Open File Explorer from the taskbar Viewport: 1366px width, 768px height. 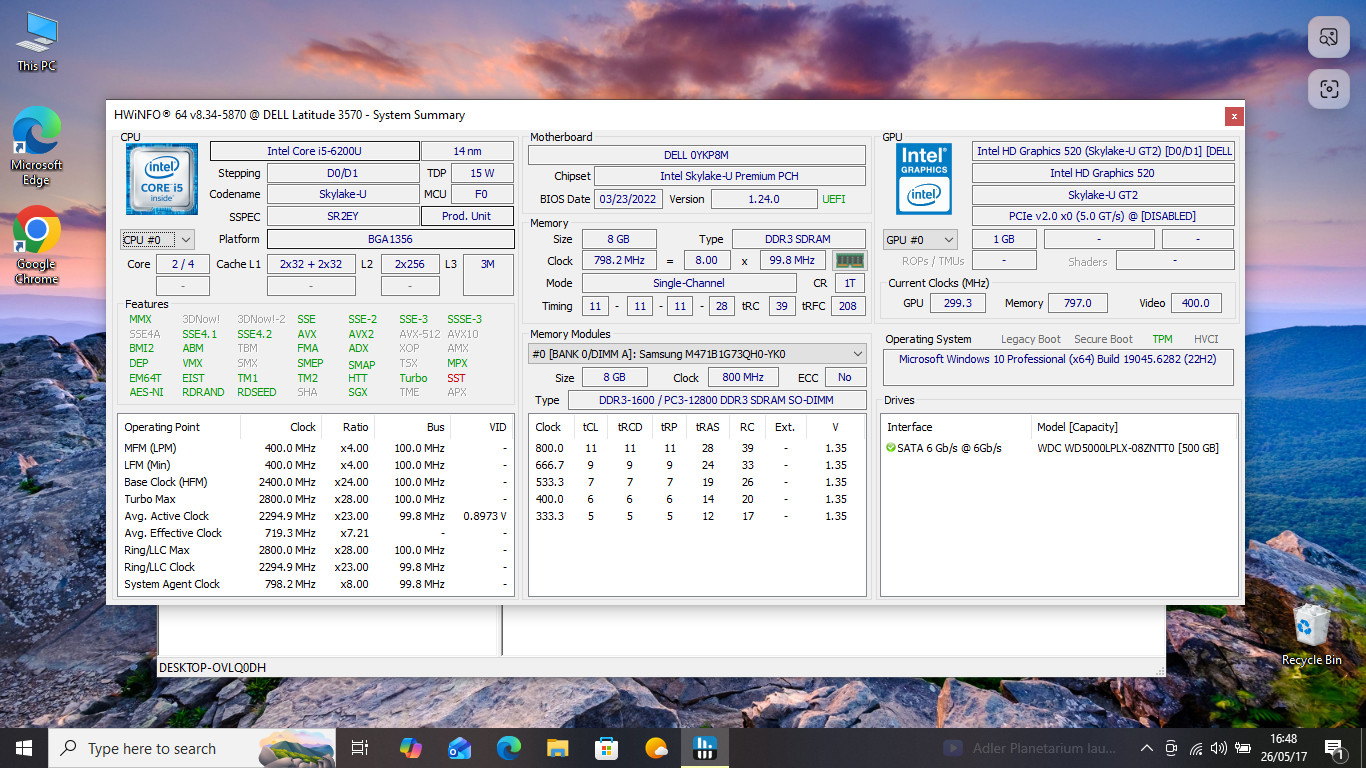point(558,748)
